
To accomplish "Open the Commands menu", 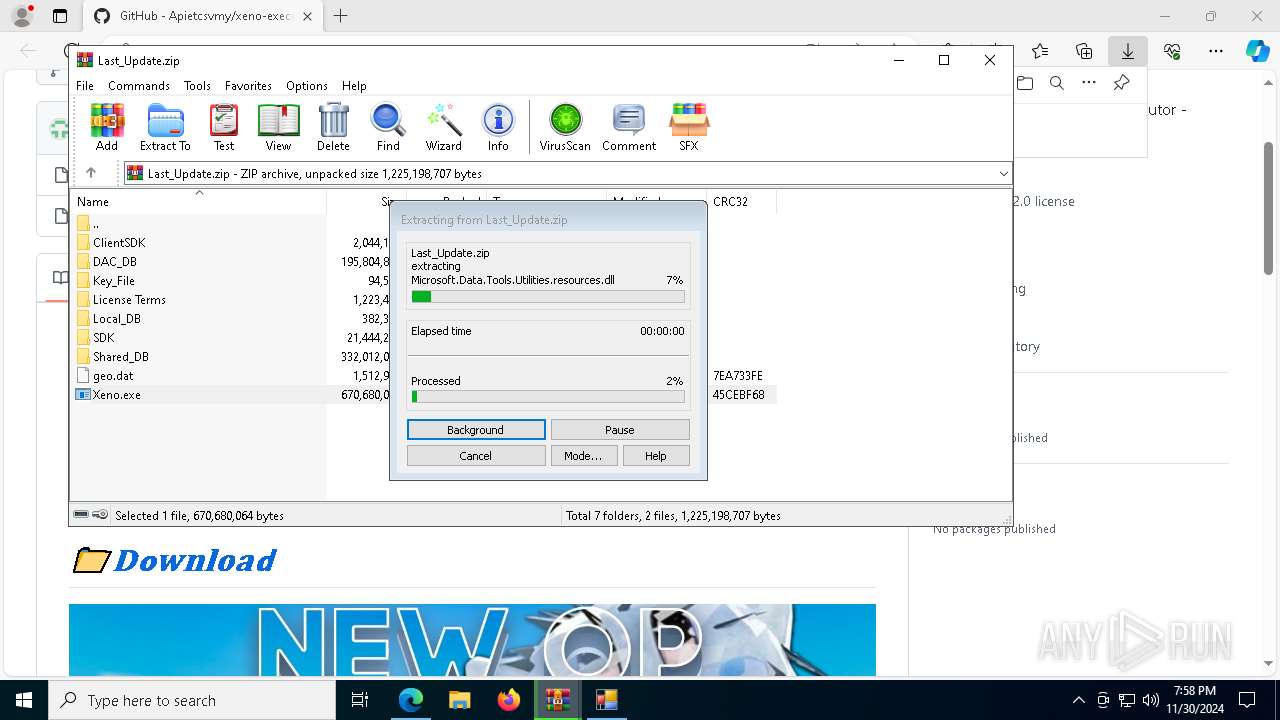I will [x=139, y=86].
